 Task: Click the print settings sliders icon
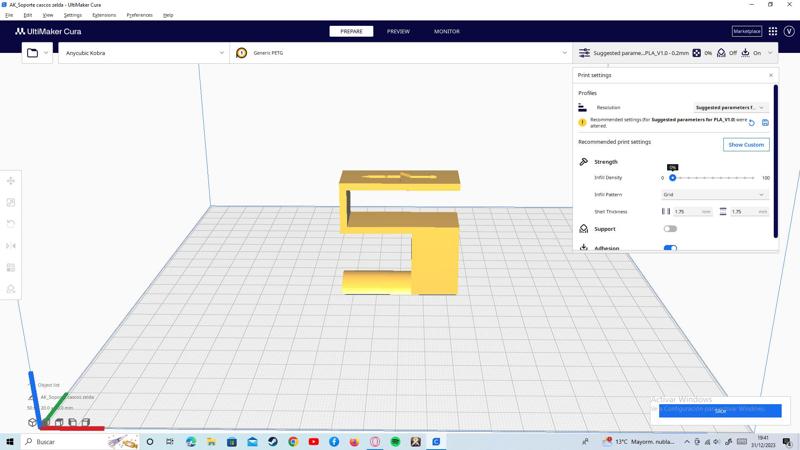tap(584, 53)
